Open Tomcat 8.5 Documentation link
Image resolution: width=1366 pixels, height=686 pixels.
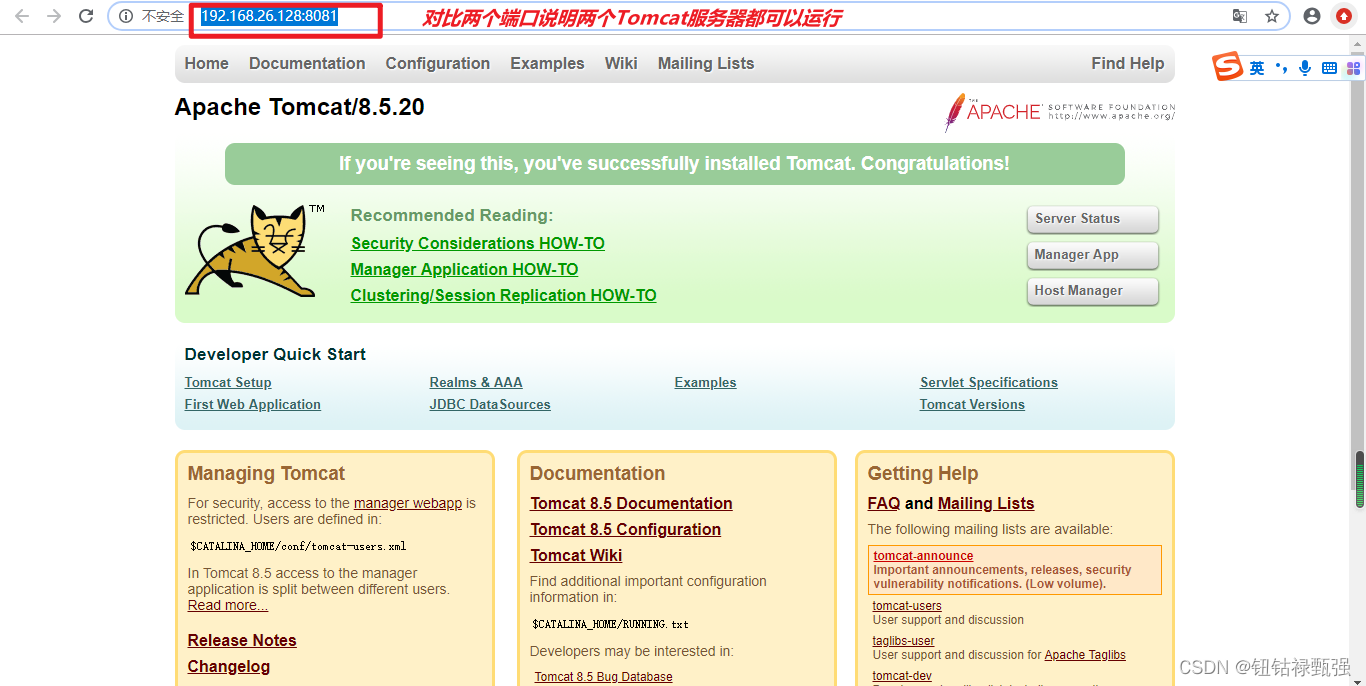(x=631, y=503)
